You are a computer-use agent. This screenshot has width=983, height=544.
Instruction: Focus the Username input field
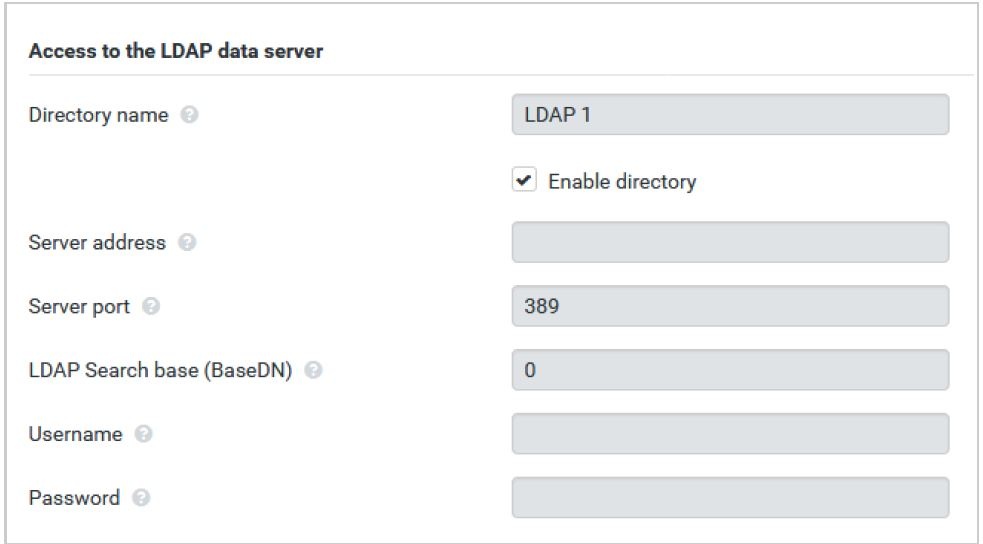coord(730,434)
